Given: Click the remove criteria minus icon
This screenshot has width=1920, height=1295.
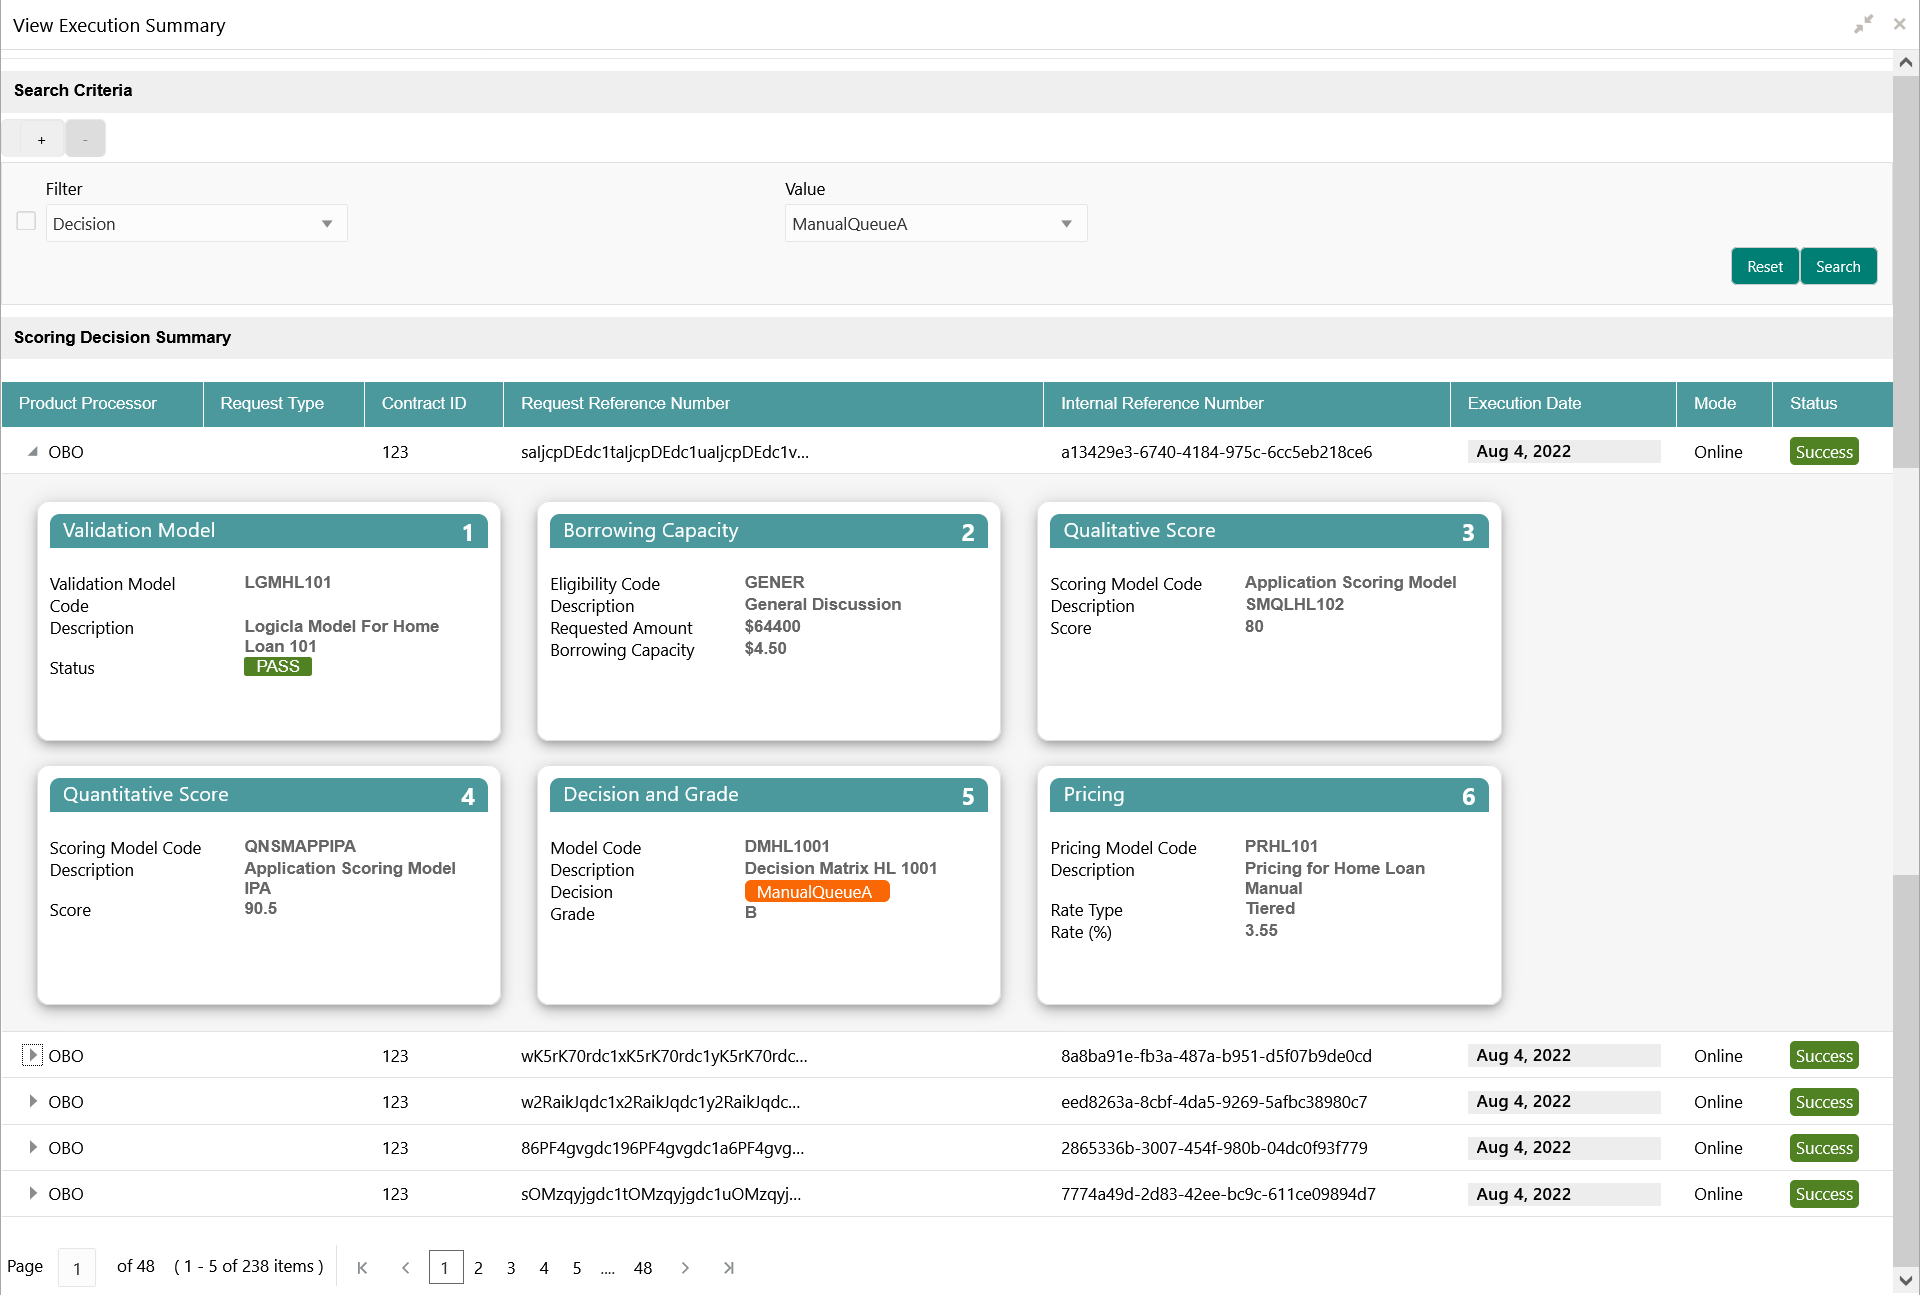Looking at the screenshot, I should click(85, 140).
